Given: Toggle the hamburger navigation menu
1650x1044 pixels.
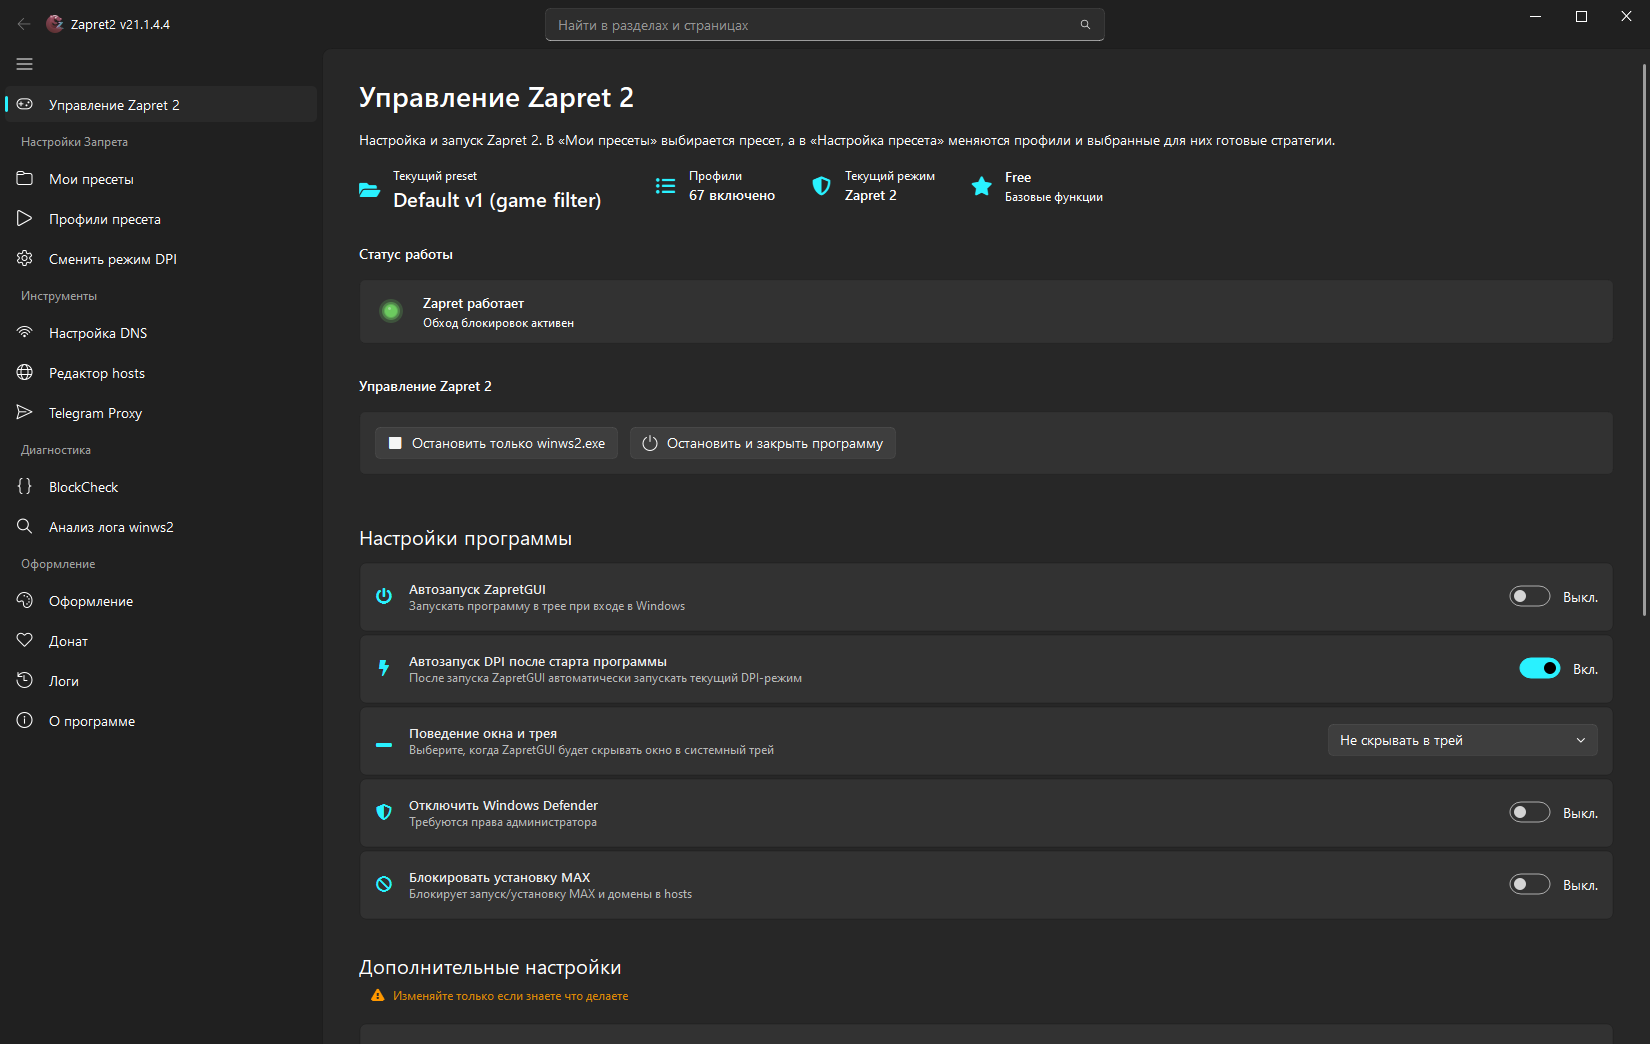Looking at the screenshot, I should pyautogui.click(x=25, y=64).
